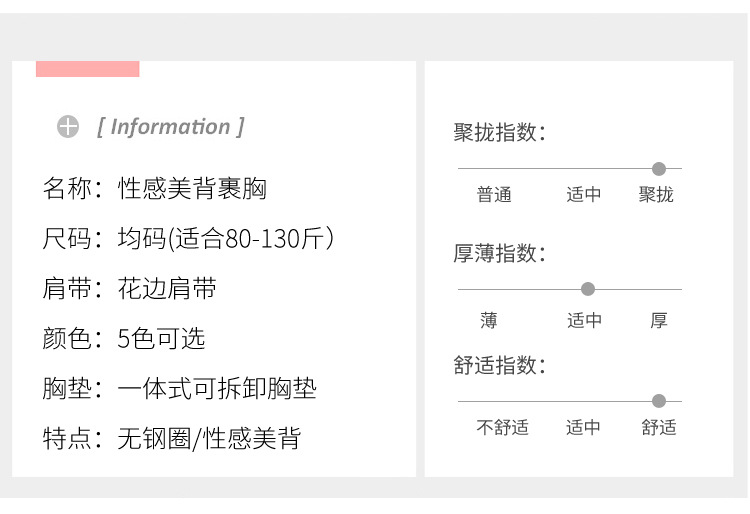
Task: Click the pink bar at top left
Action: pos(87,69)
